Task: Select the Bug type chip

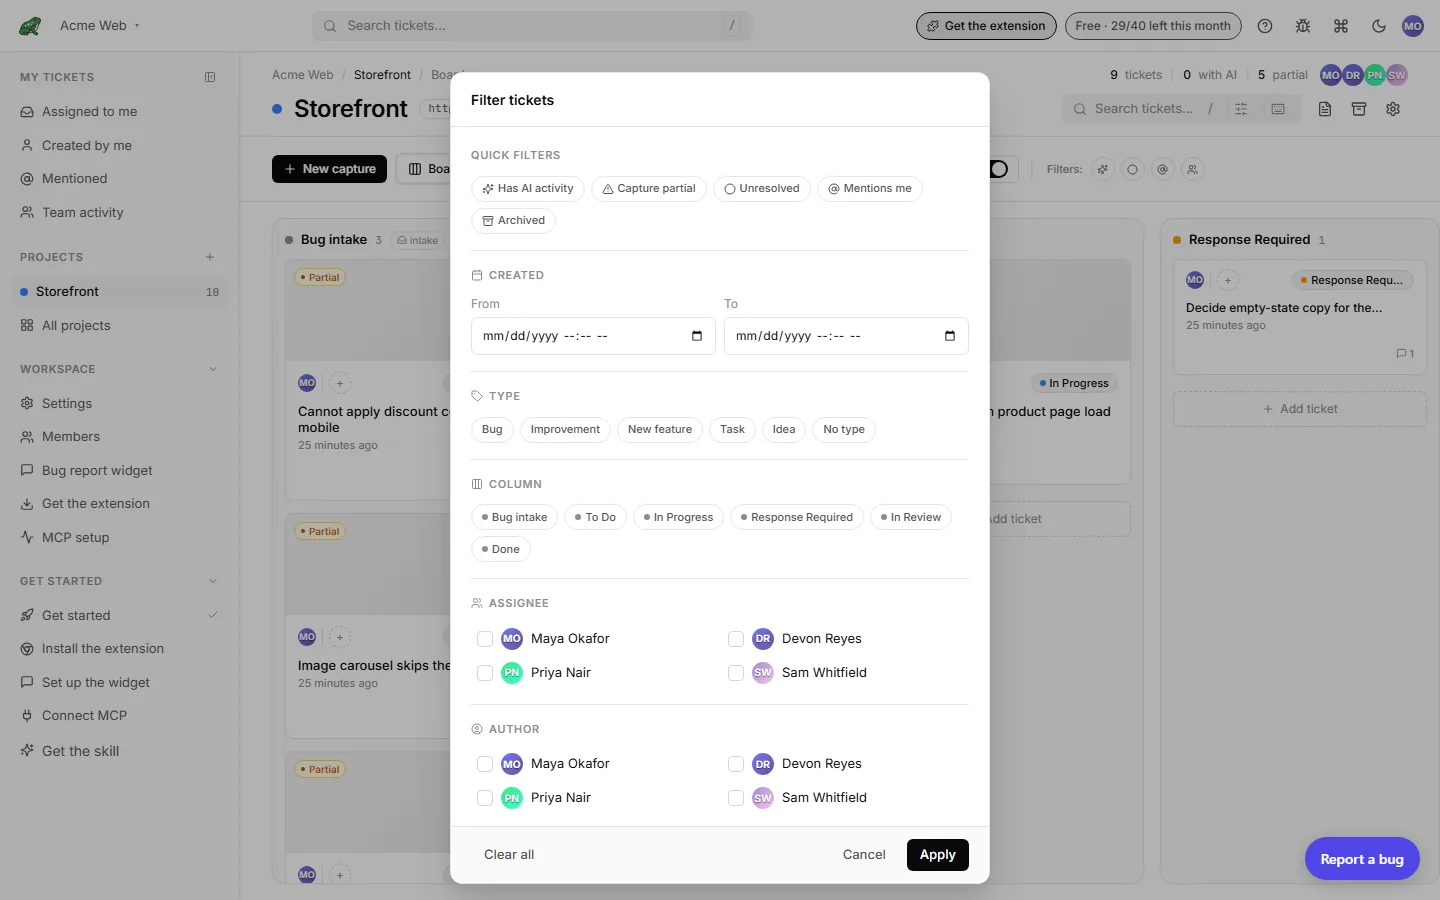Action: coord(492,430)
